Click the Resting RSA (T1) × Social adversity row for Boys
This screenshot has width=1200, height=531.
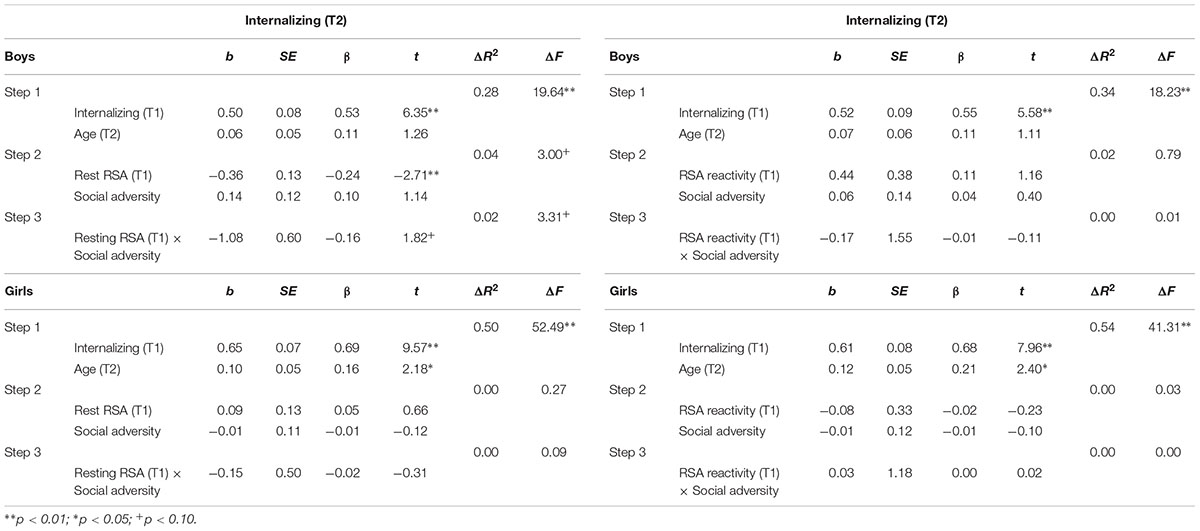pyautogui.click(x=299, y=246)
